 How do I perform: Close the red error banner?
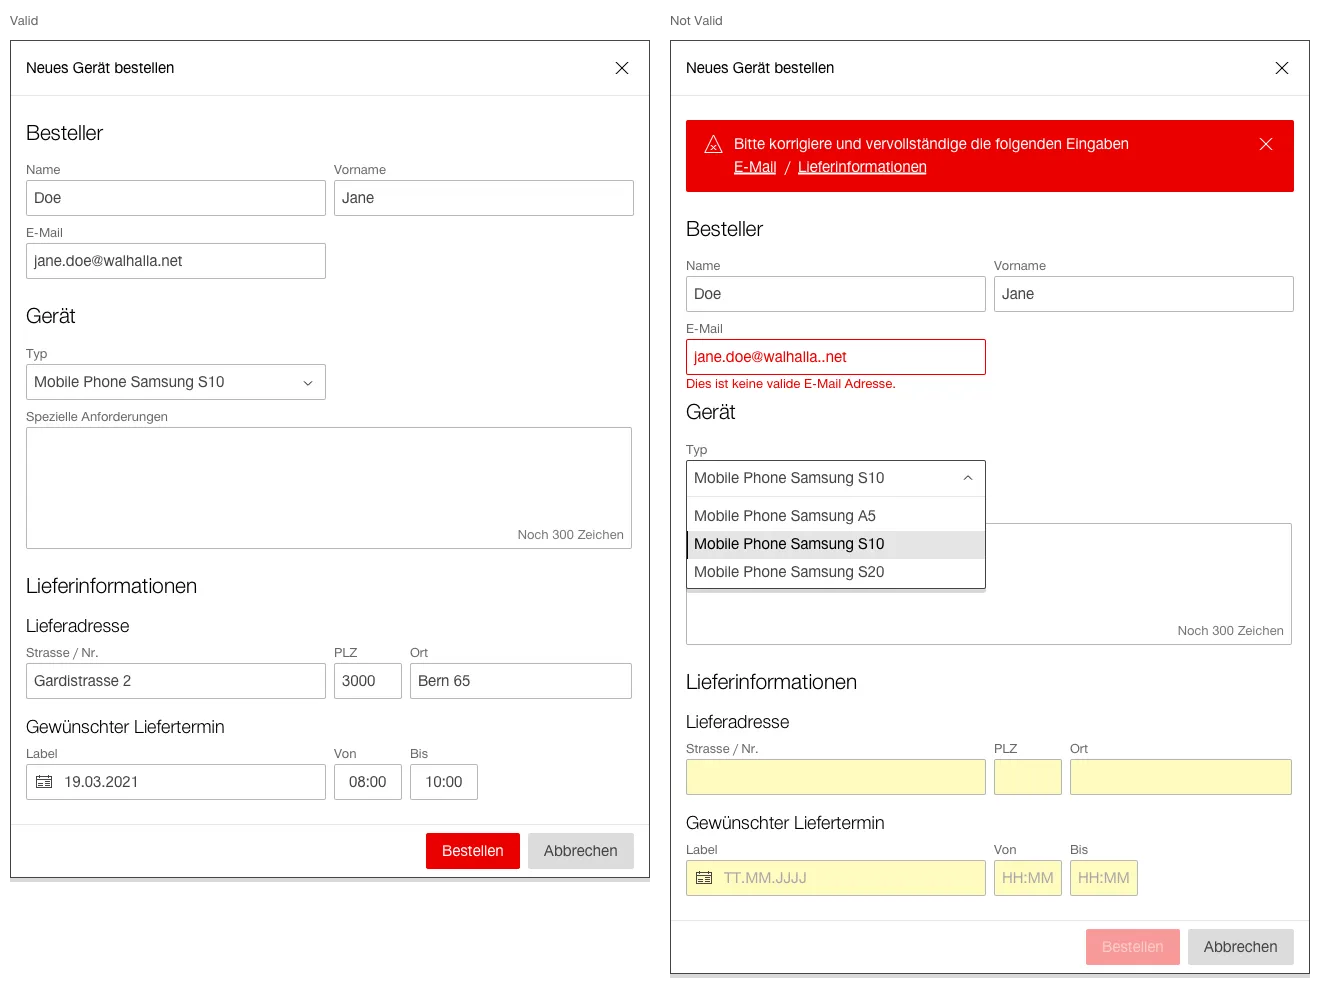point(1265,144)
